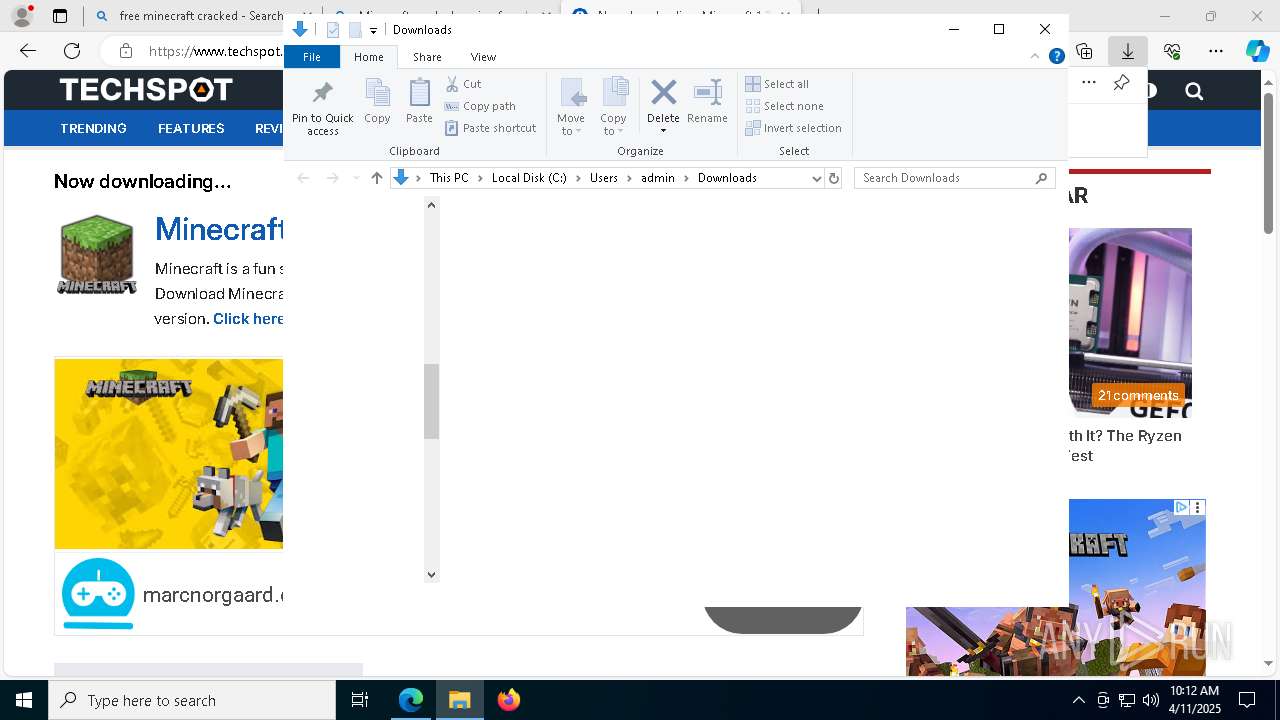Screen dimensions: 1280x720
Task: Click Explorer forward navigation arrow
Action: coord(332,178)
